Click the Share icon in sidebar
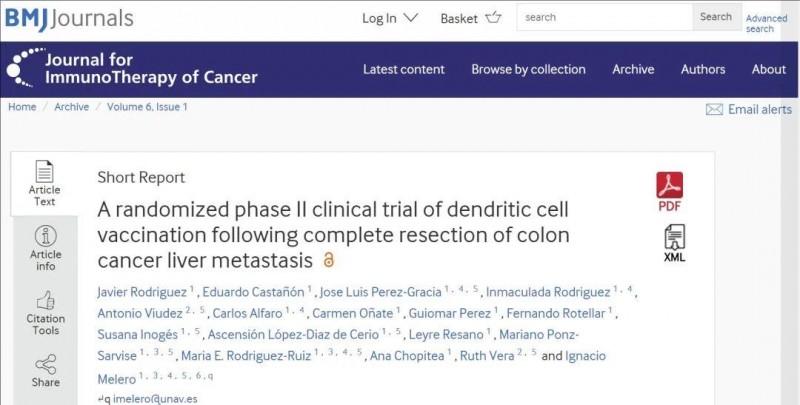The image size is (800, 405). click(45, 365)
